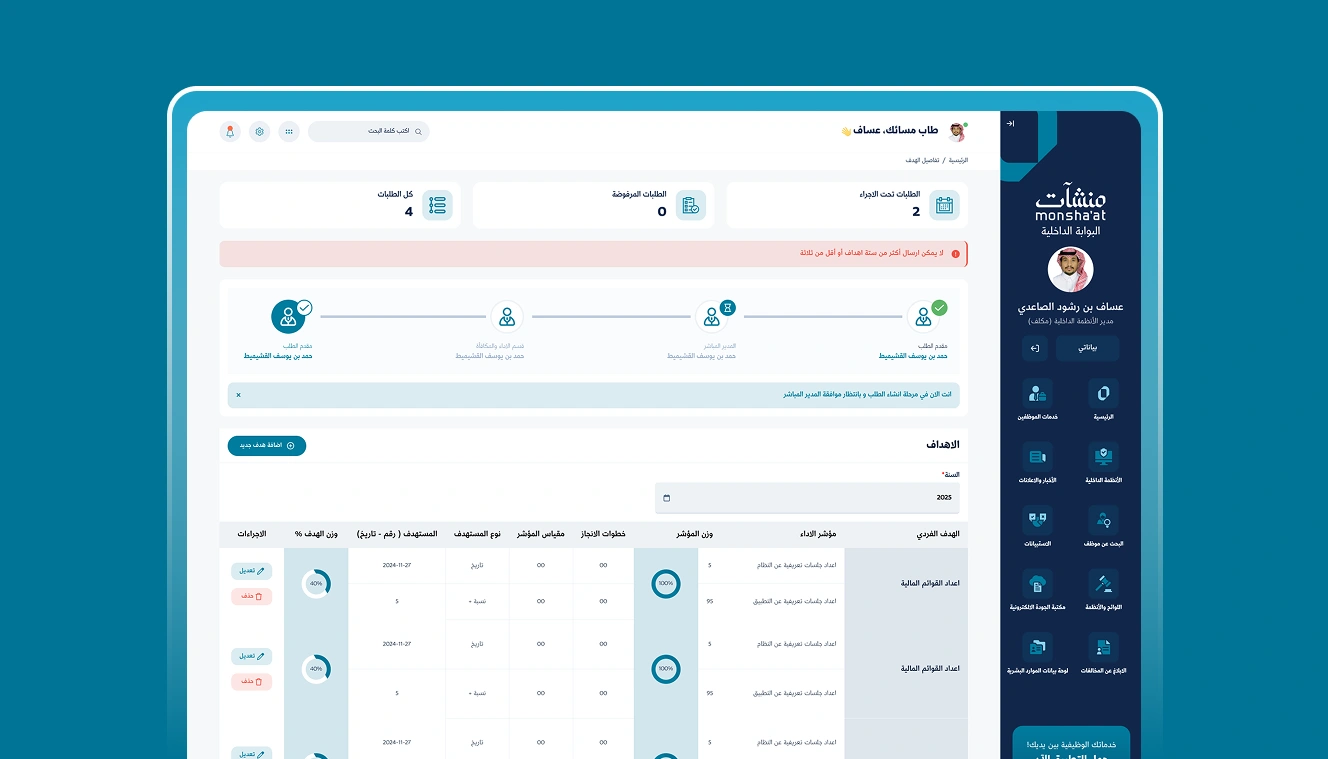Dismiss the blue info banner with X

238,395
